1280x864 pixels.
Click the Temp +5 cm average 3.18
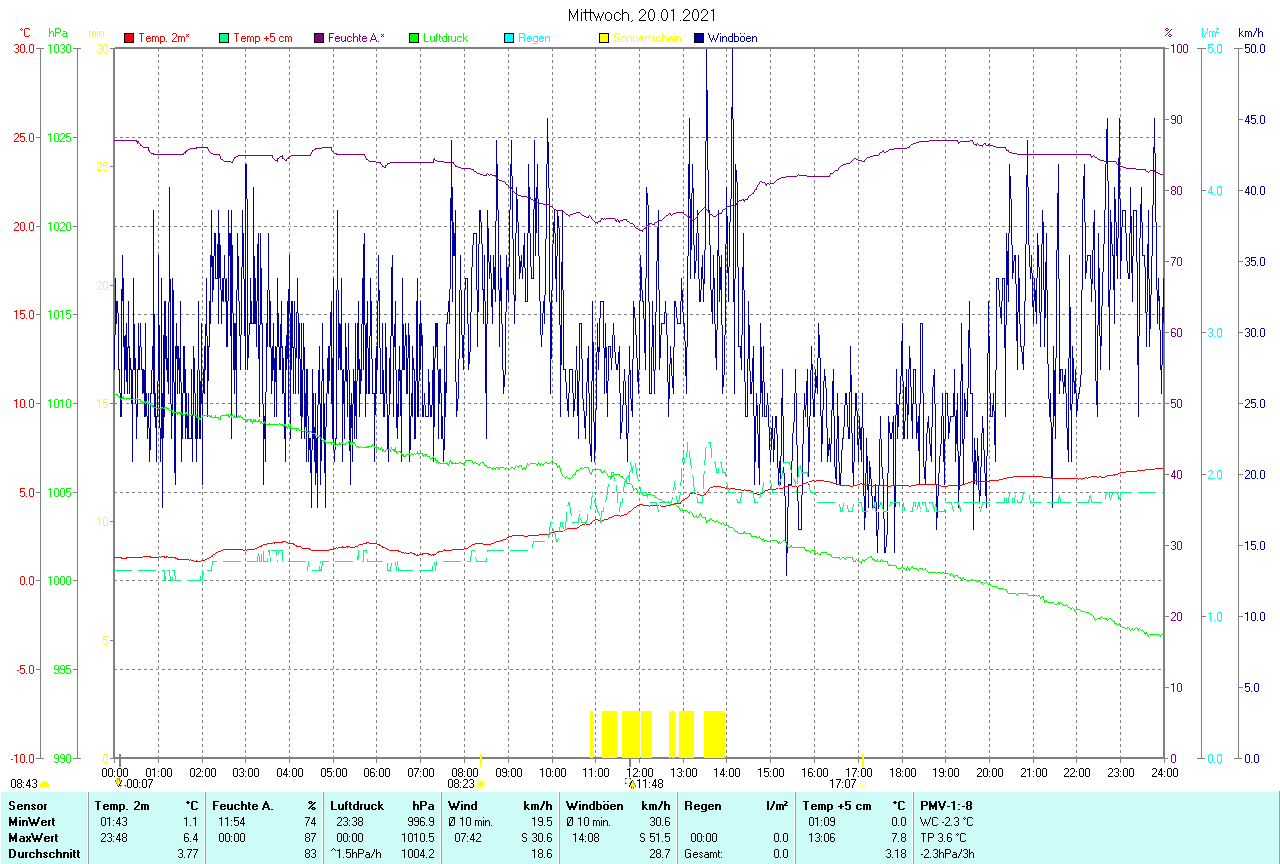(x=895, y=854)
